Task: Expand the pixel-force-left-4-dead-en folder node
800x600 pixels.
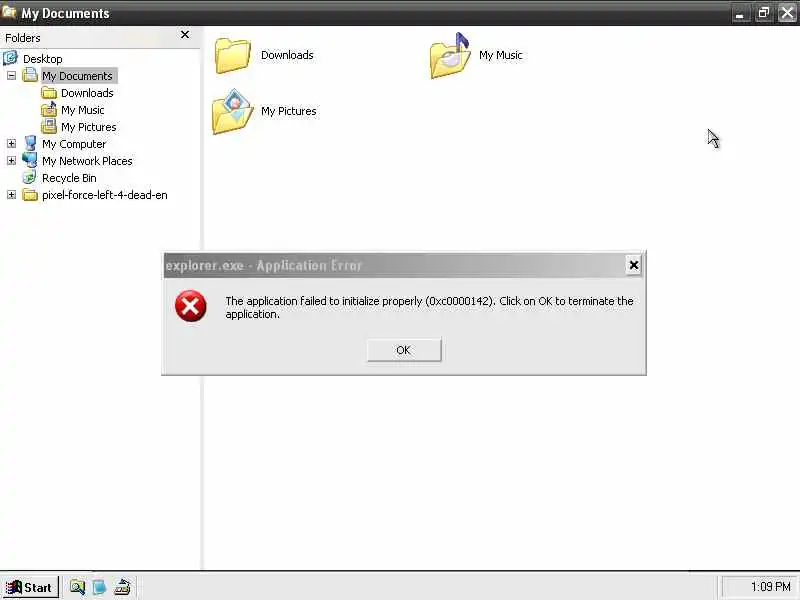Action: point(11,195)
